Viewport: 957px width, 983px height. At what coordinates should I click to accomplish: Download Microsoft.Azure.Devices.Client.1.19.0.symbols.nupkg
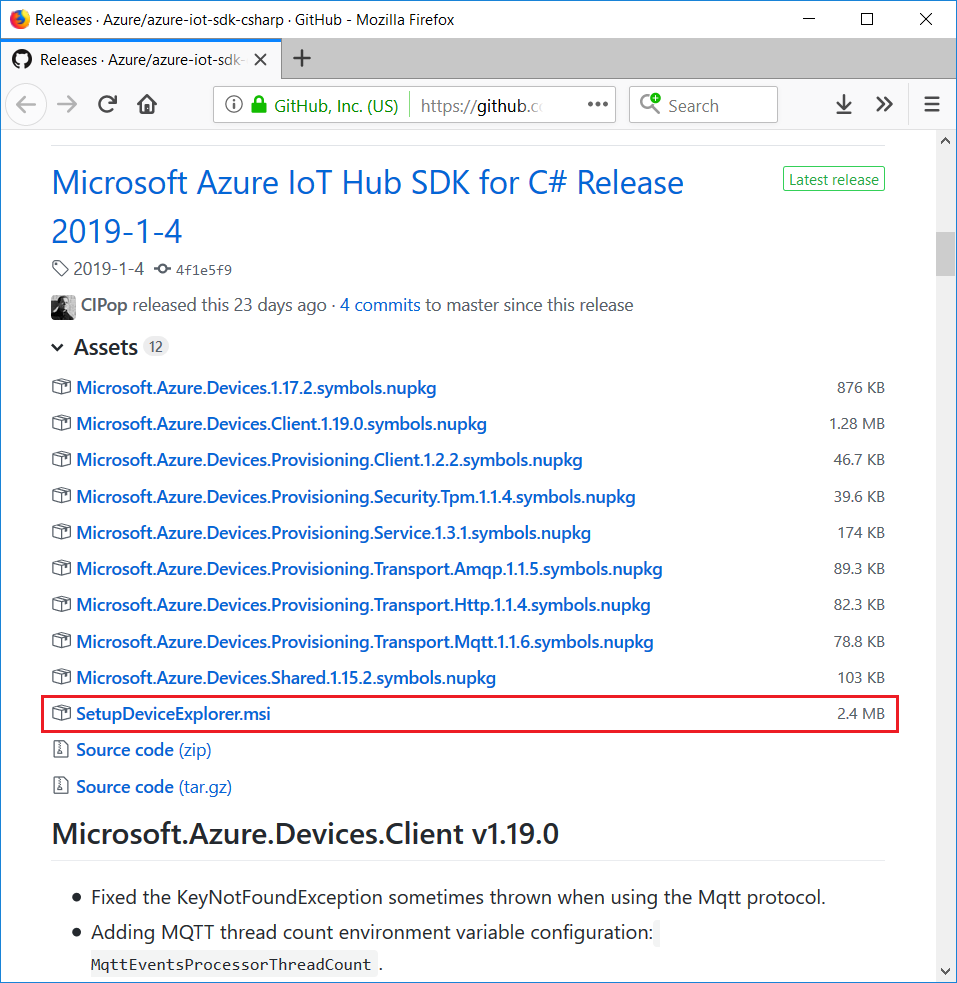(281, 424)
